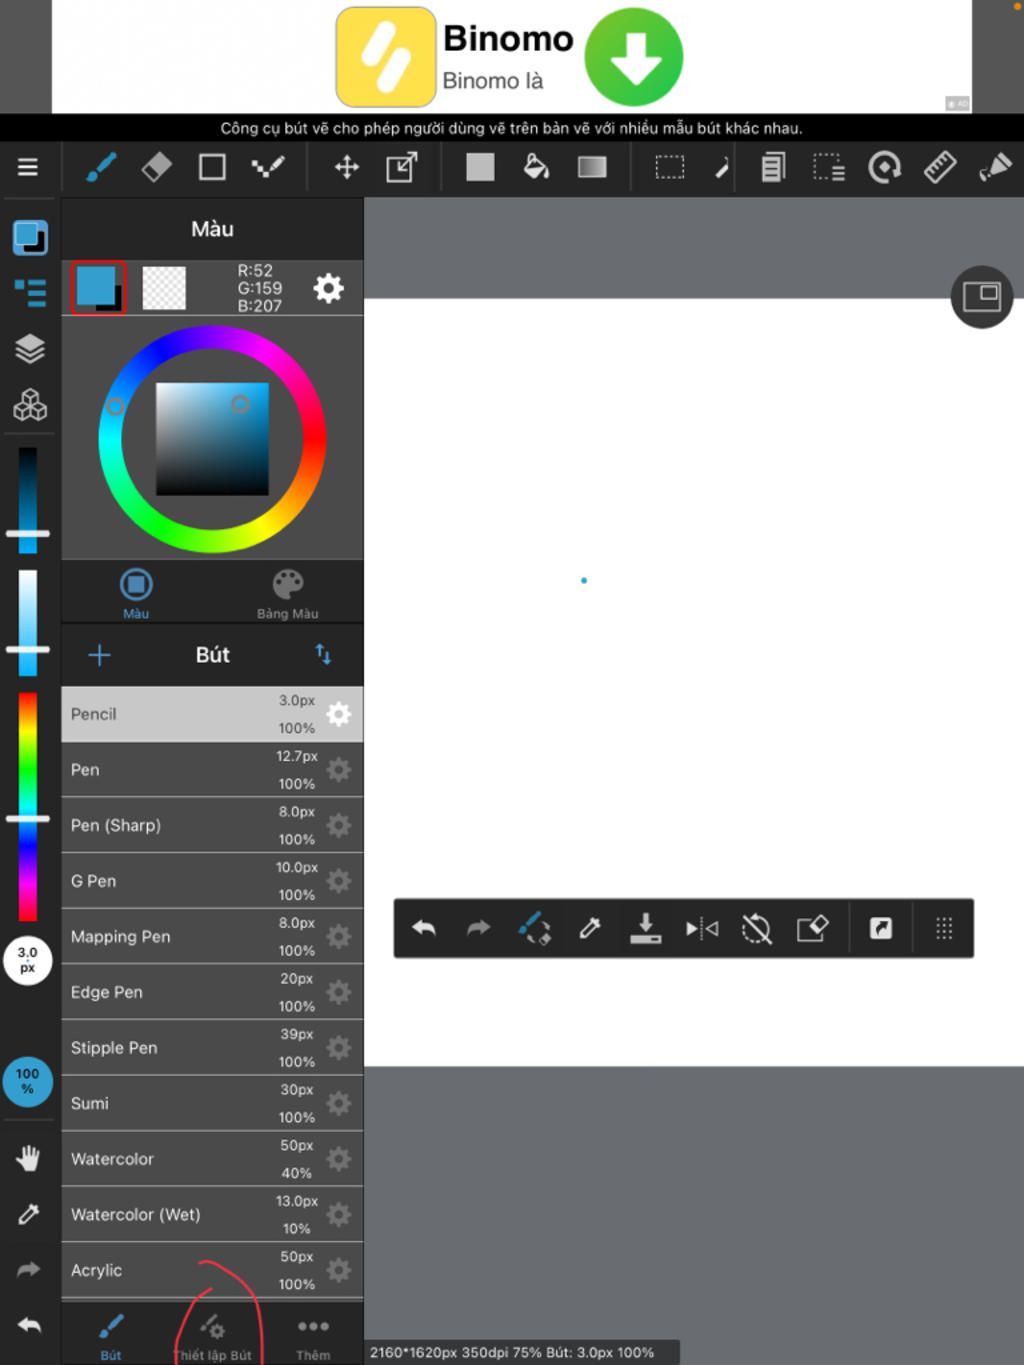Screen dimensions: 1024x1365
Task: Open the Layers panel icon
Action: pyautogui.click(x=30, y=348)
